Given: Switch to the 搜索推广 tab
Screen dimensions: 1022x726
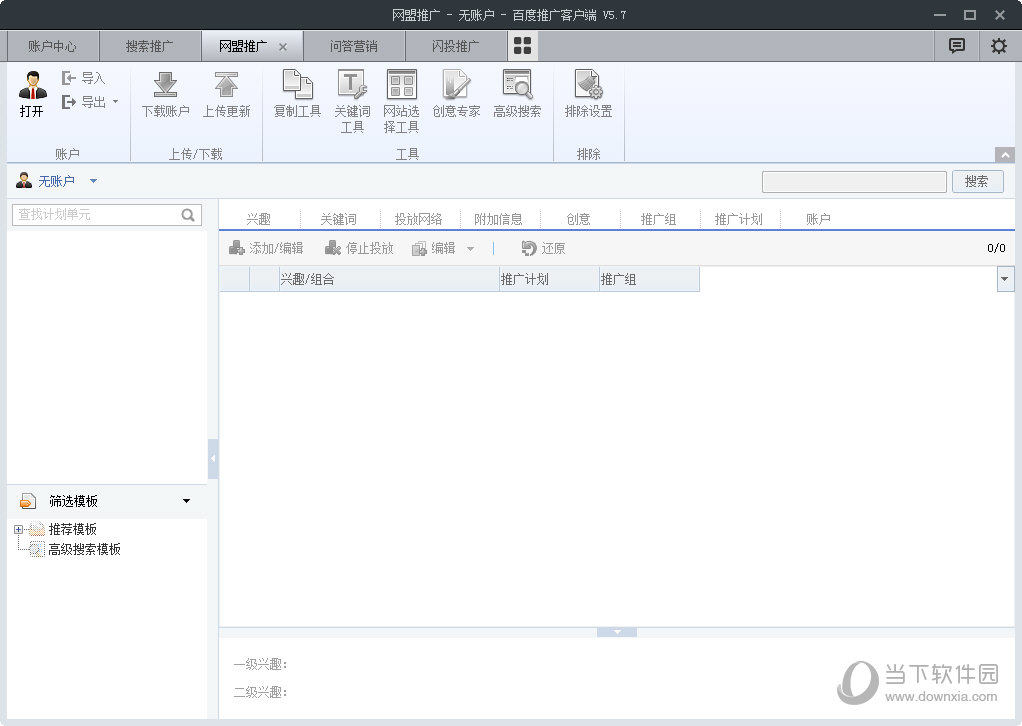Looking at the screenshot, I should (149, 46).
